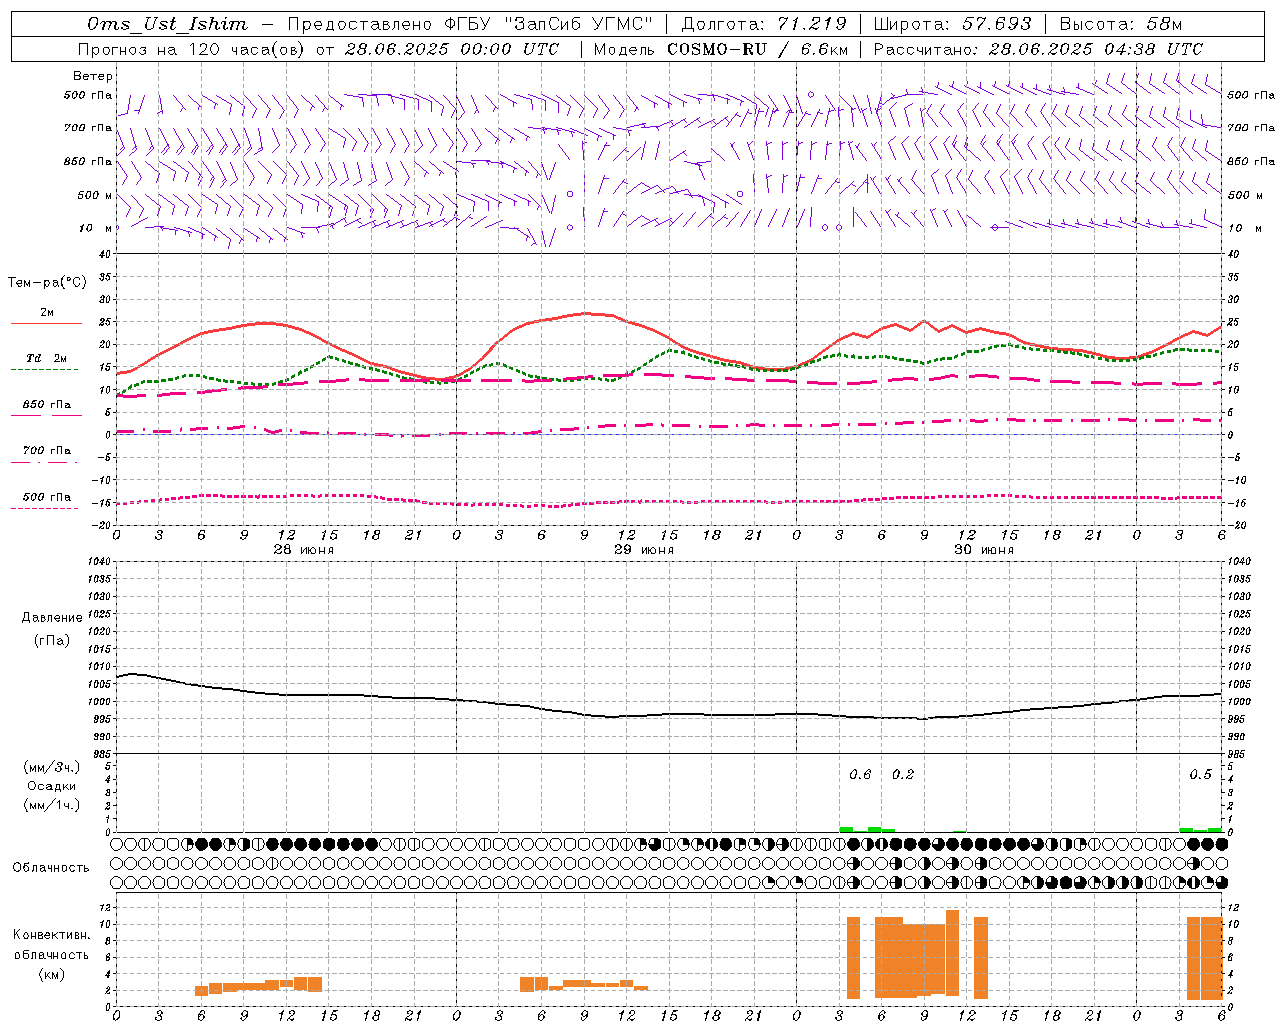Click the Ветер wind panel label
The height and width of the screenshot is (1024, 1280).
click(x=93, y=76)
